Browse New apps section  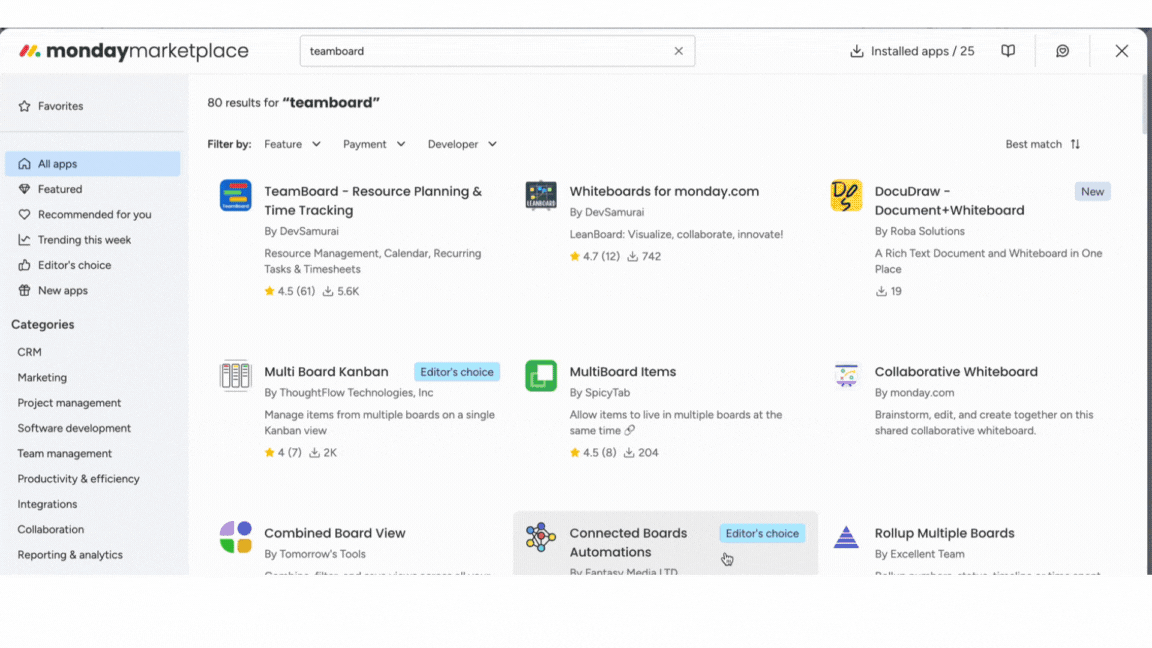[x=53, y=290]
